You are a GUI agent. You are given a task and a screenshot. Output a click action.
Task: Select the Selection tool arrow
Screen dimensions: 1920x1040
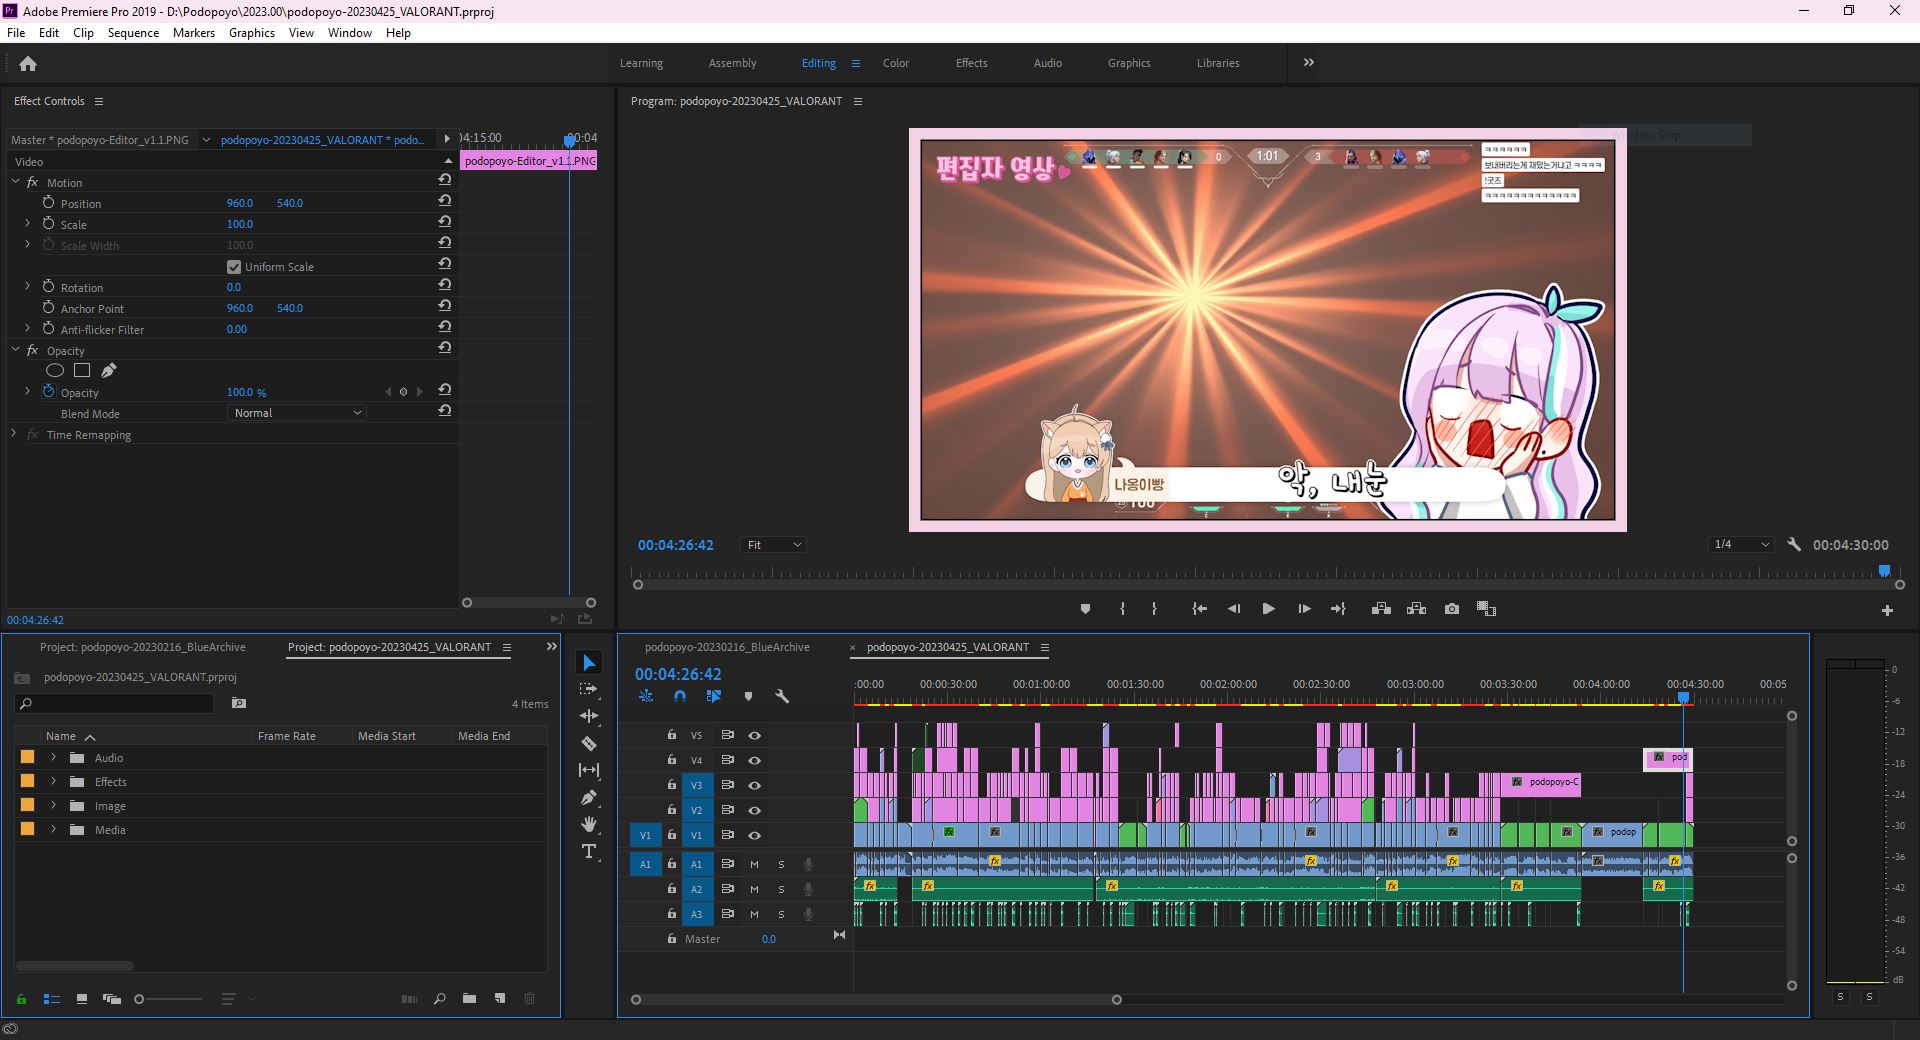(589, 663)
